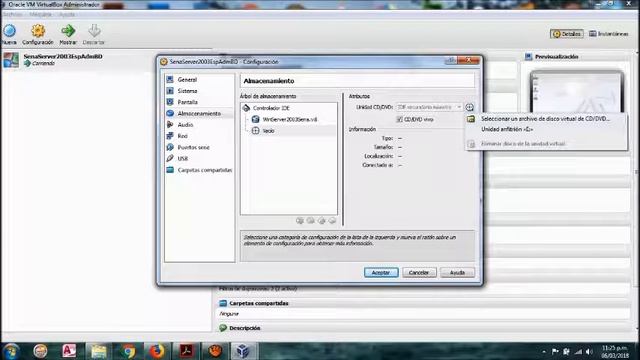This screenshot has height=360, width=640.
Task: Open the Windows Start button
Action: click(x=11, y=351)
